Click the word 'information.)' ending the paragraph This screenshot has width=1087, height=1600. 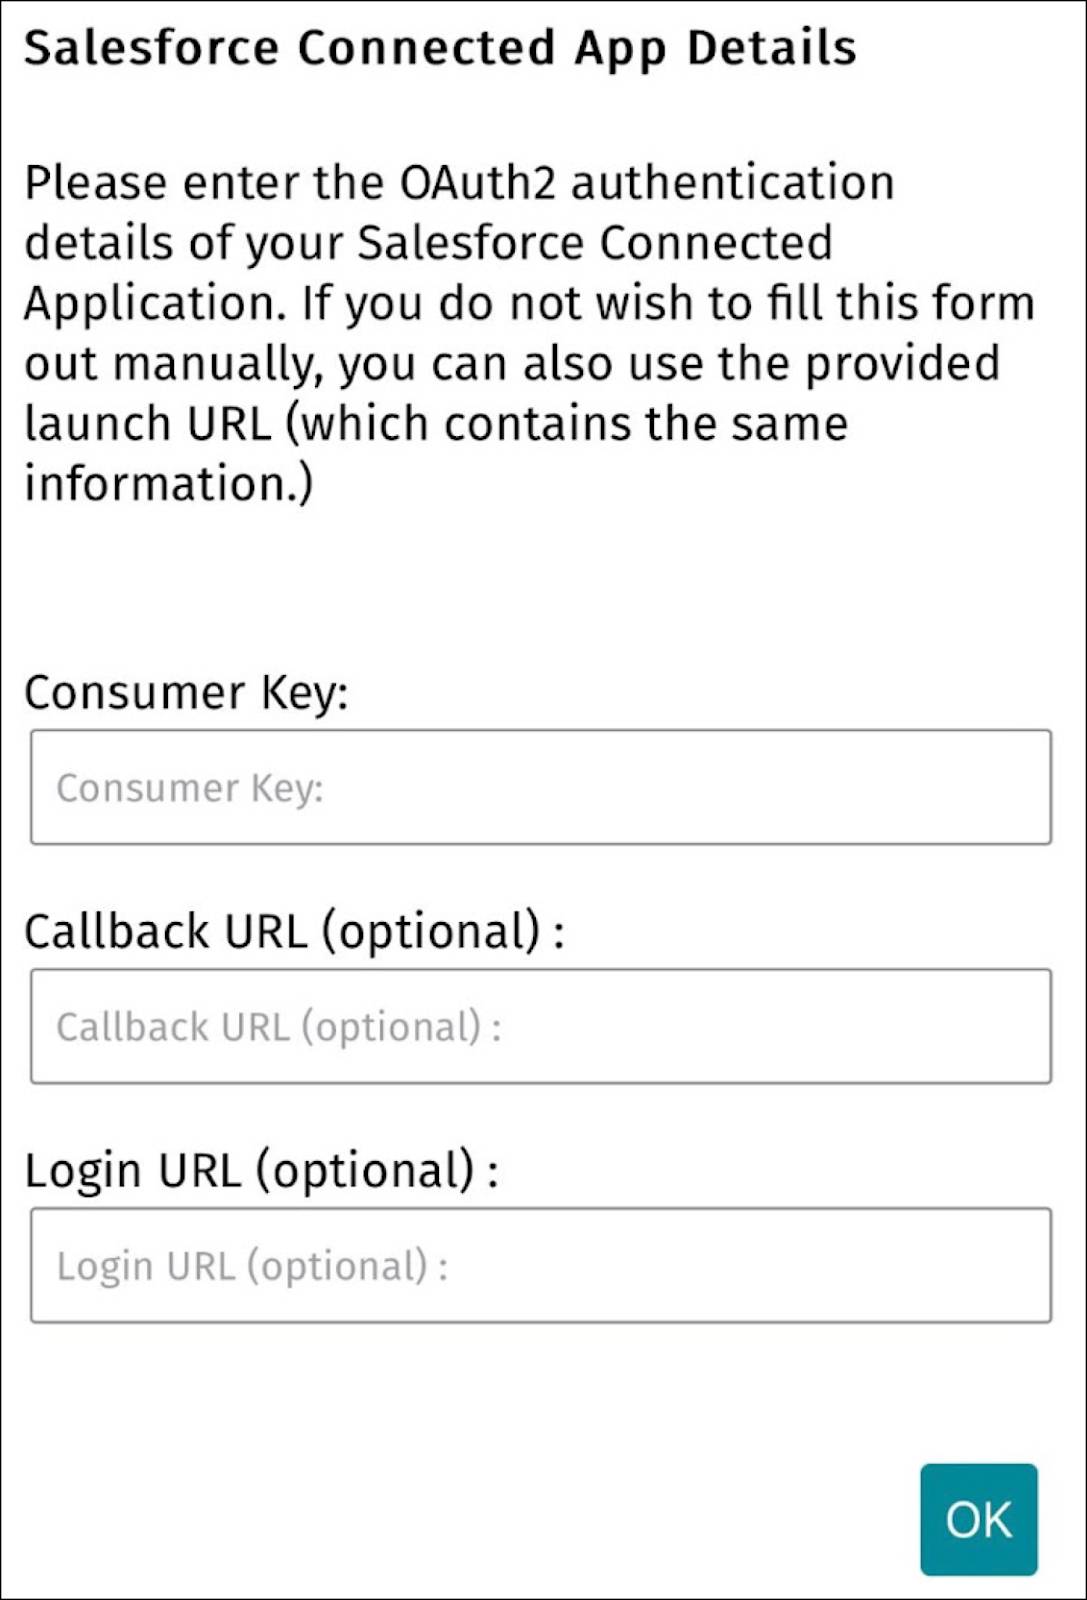coord(168,483)
